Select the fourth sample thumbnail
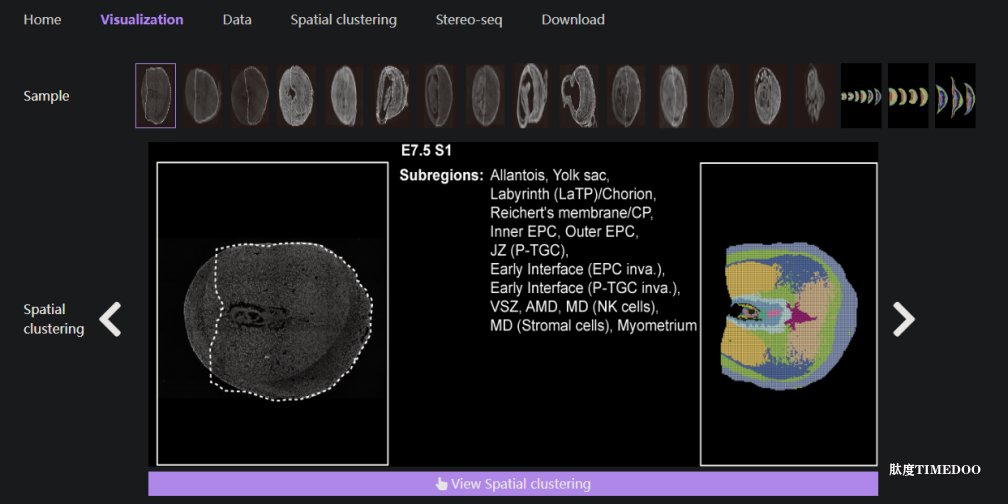1008x504 pixels. [296, 96]
